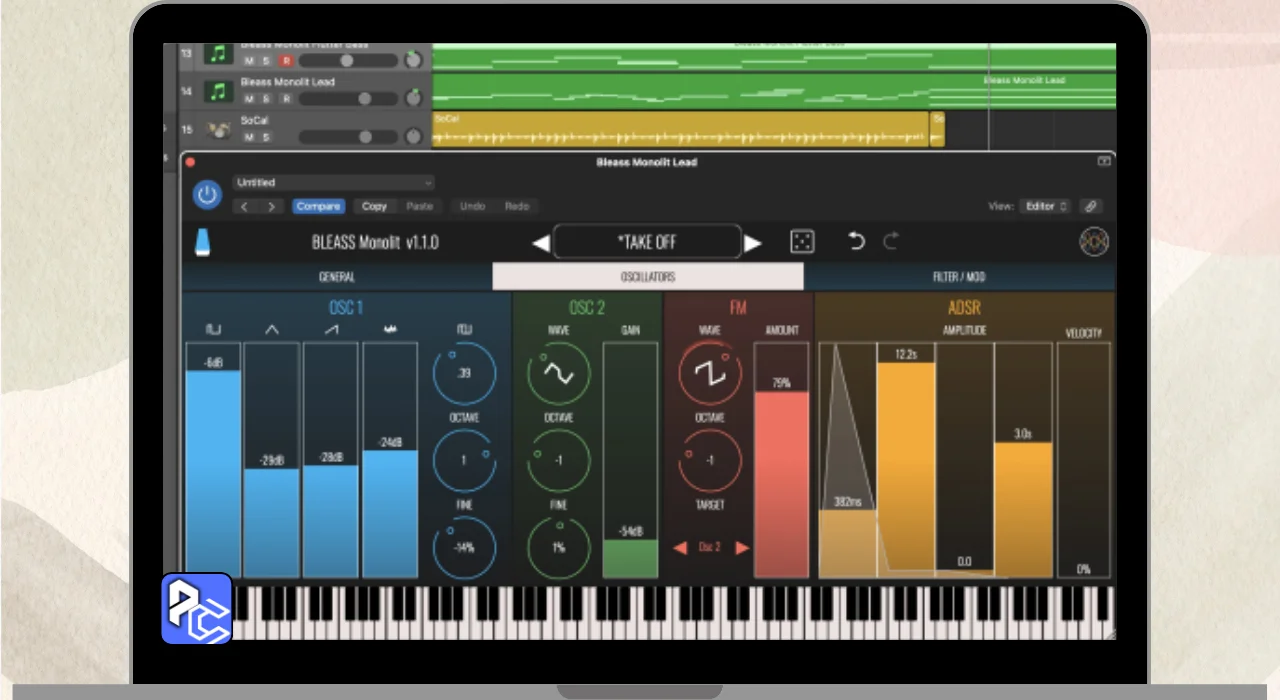Disable record on track 13
Image resolution: width=1280 pixels, height=700 pixels.
pos(286,61)
